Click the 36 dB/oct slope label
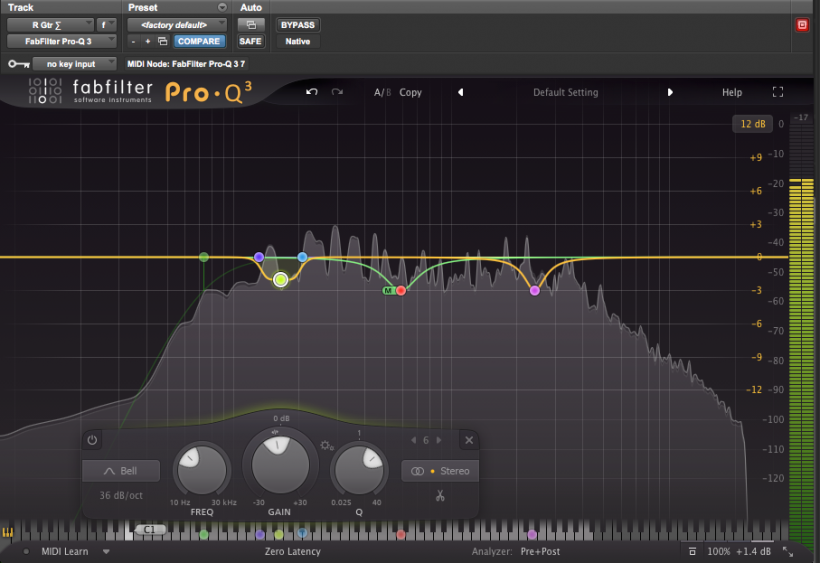This screenshot has height=563, width=820. (x=121, y=495)
